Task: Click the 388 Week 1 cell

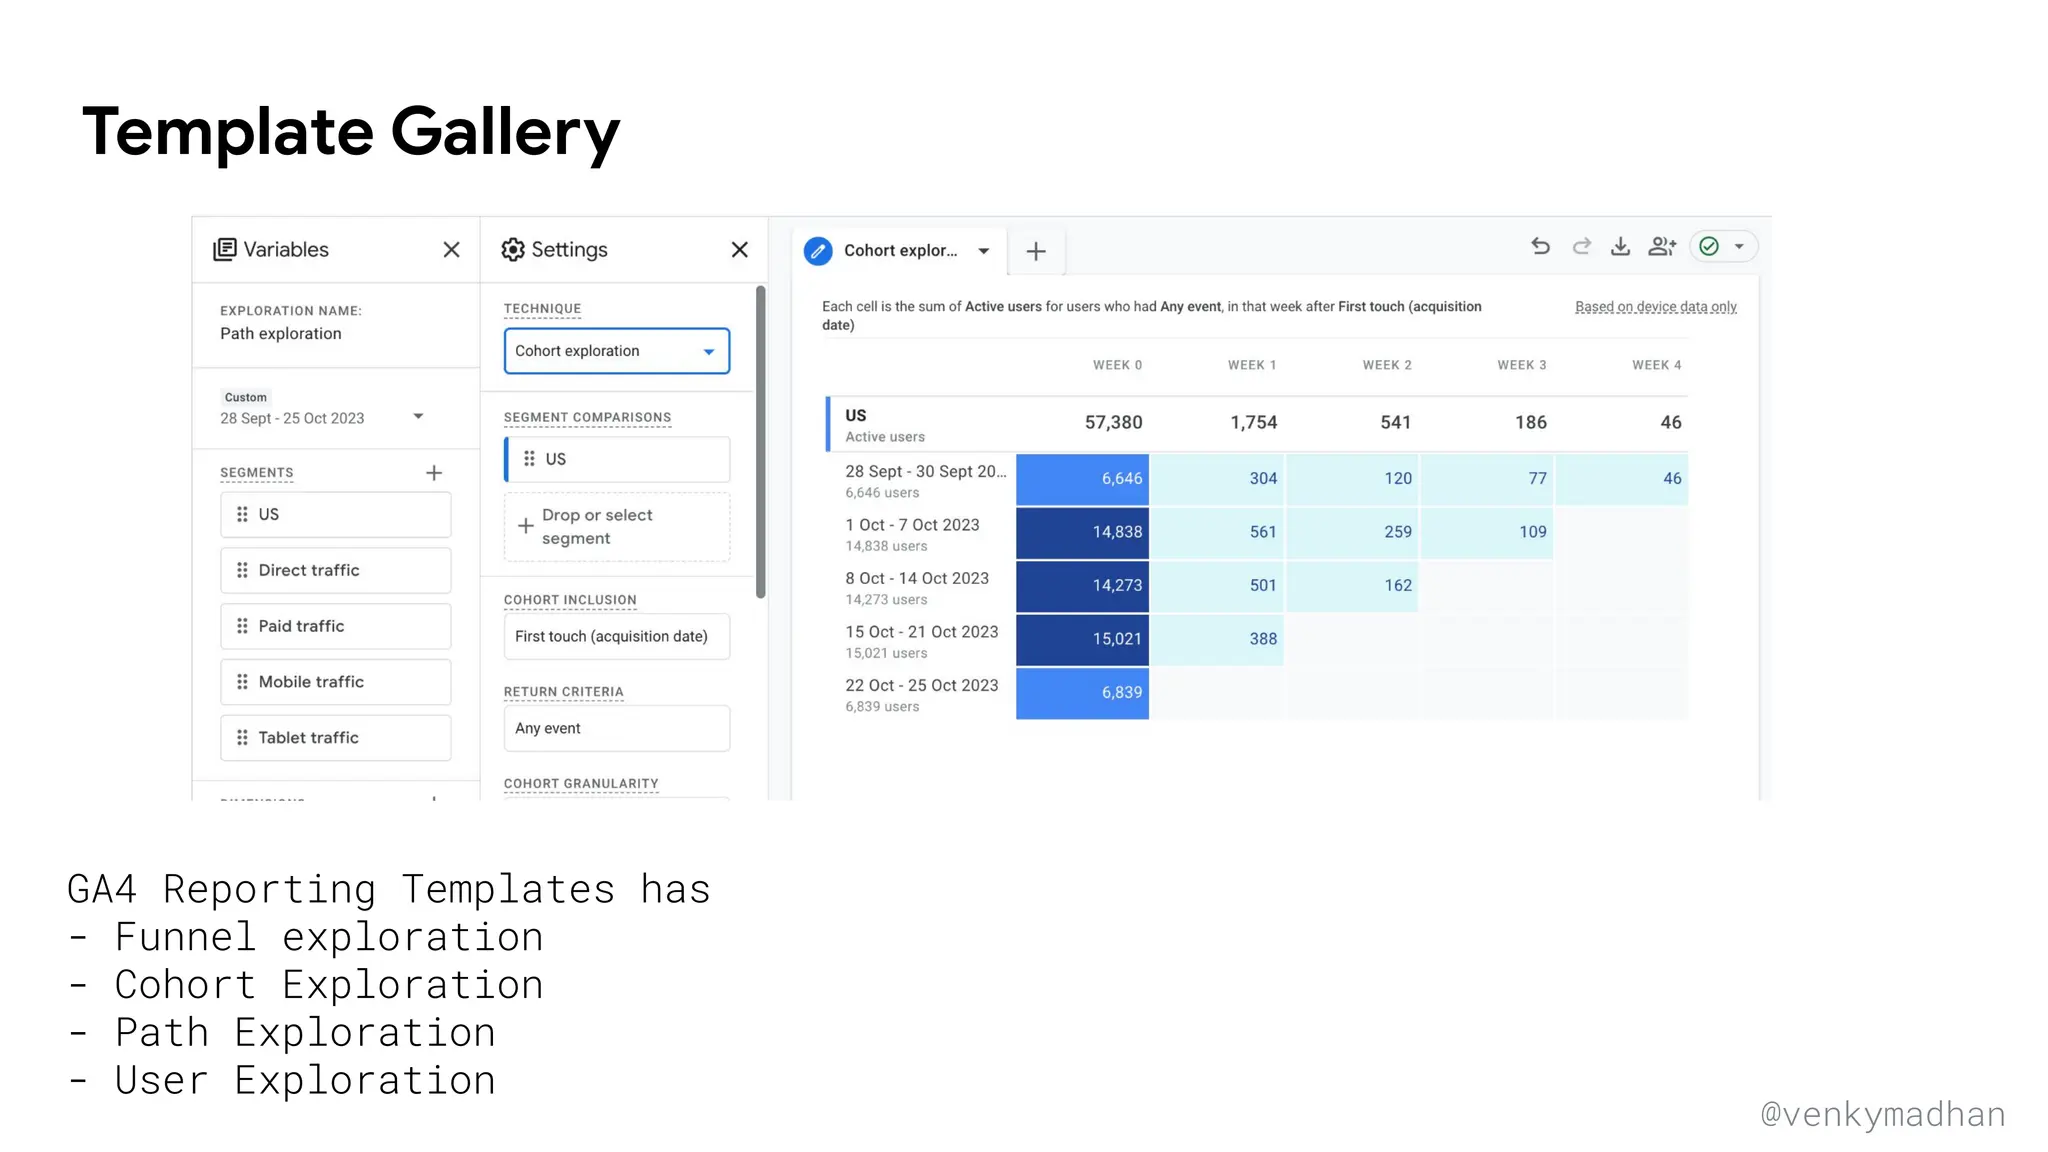Action: [1217, 639]
